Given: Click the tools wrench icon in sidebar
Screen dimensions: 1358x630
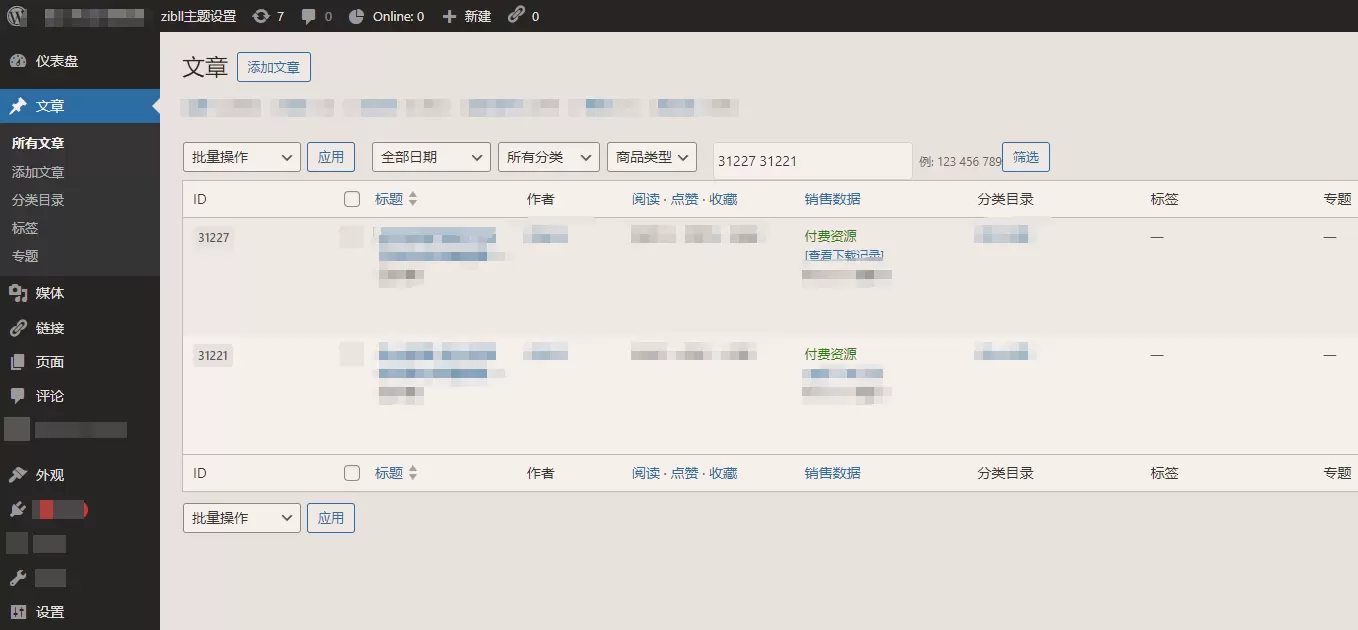Looking at the screenshot, I should pos(18,578).
